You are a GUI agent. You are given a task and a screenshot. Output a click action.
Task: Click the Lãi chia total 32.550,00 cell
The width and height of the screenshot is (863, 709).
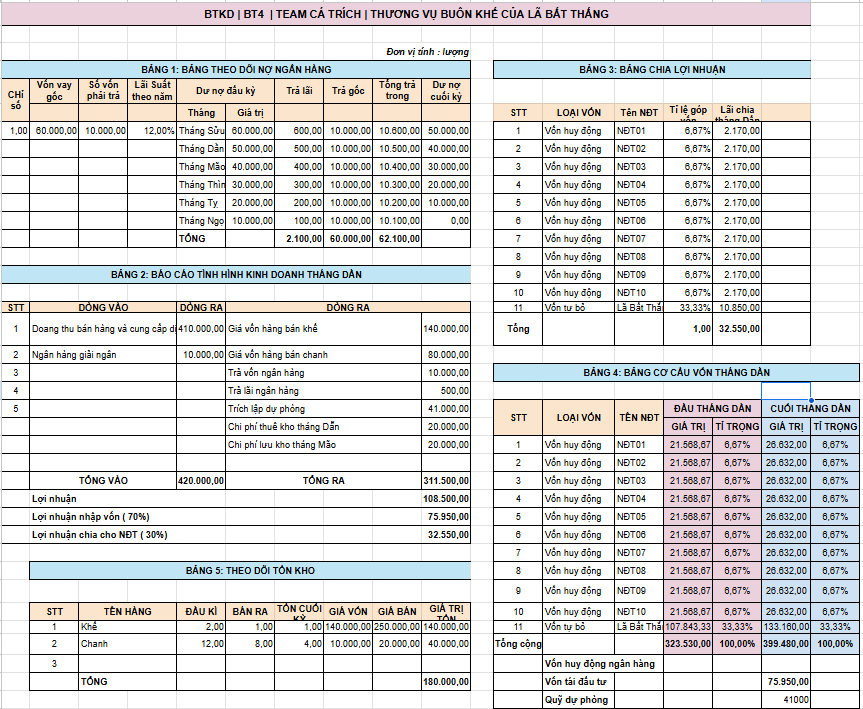[737, 329]
